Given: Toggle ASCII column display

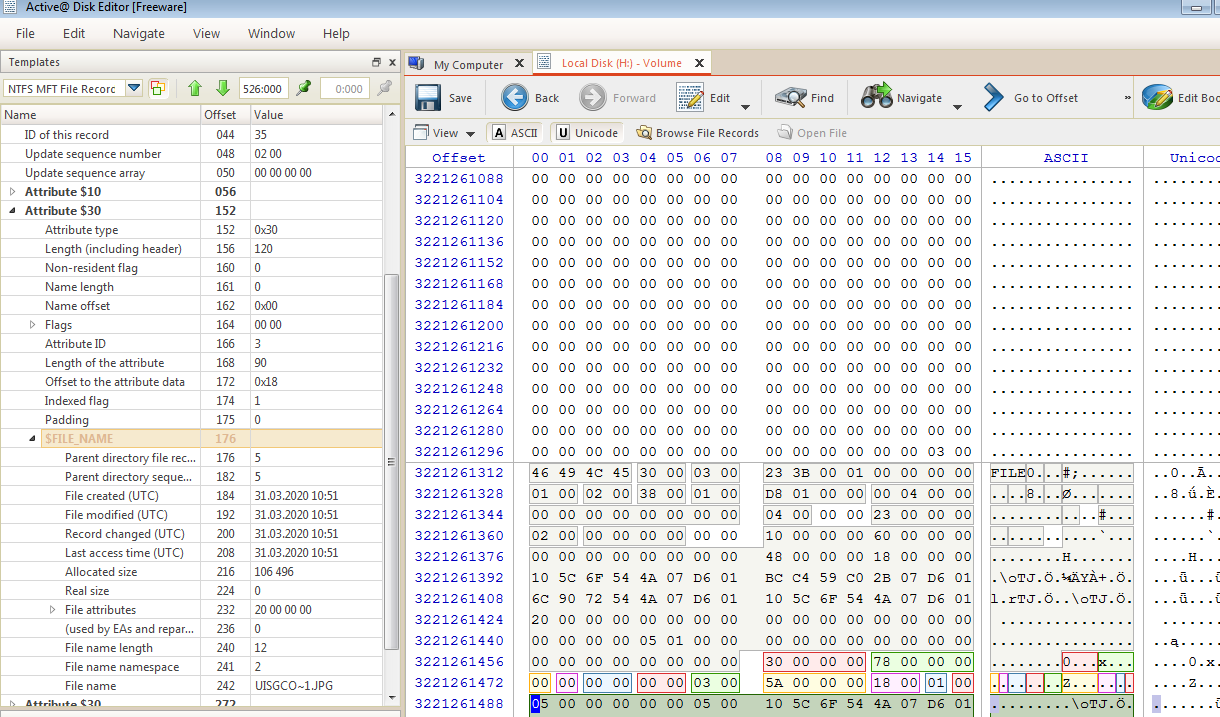Looking at the screenshot, I should (x=515, y=132).
